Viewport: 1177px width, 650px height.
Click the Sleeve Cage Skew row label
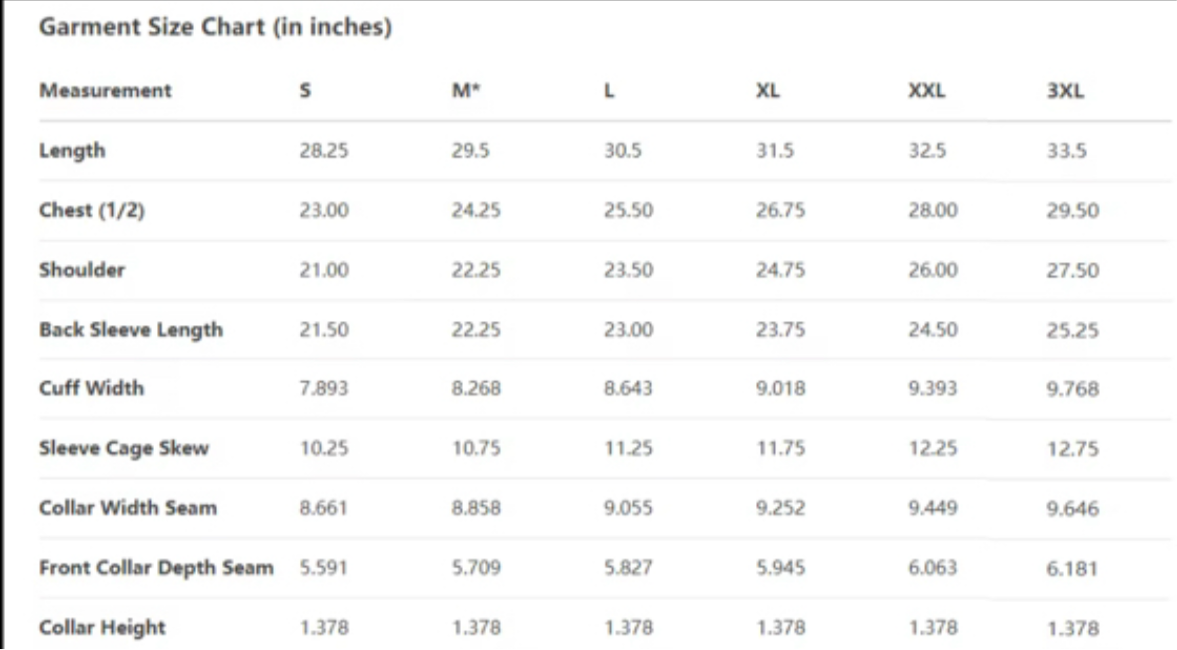point(124,448)
